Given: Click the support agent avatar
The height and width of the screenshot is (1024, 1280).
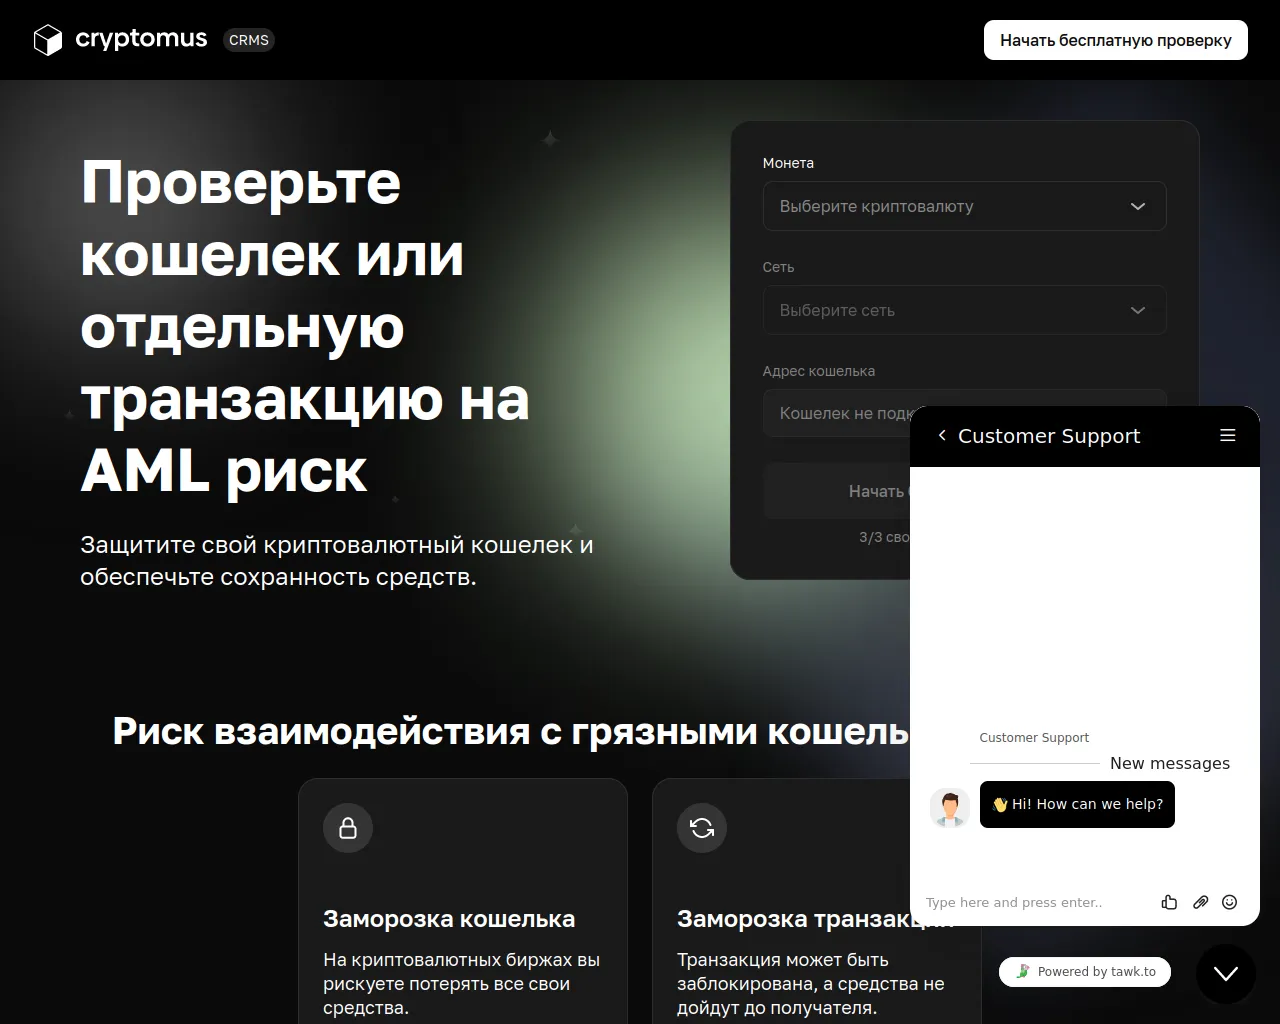Looking at the screenshot, I should point(949,807).
